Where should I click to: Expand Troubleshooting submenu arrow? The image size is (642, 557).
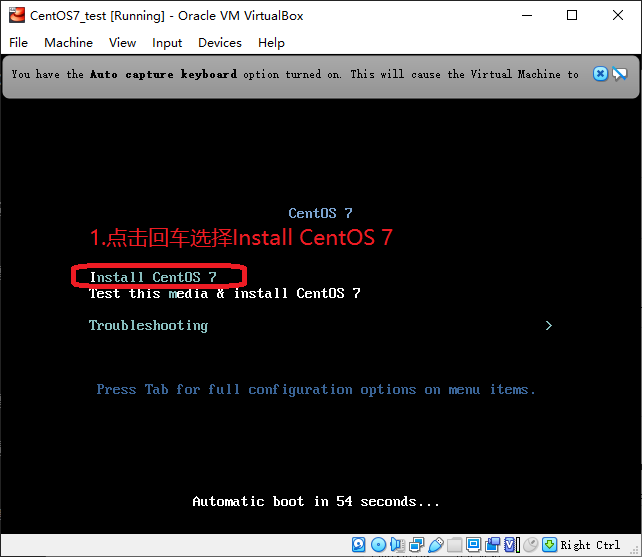pos(549,326)
